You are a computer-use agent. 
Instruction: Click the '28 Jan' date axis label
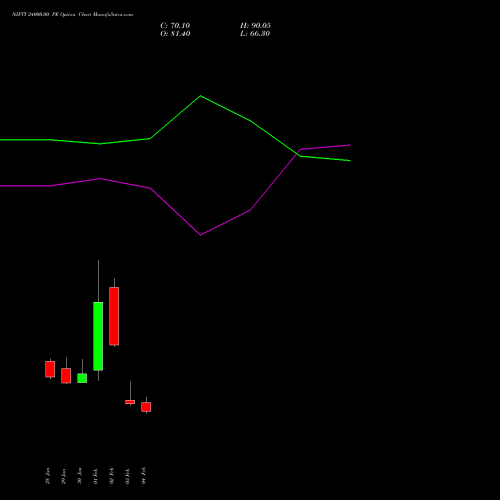point(48,476)
